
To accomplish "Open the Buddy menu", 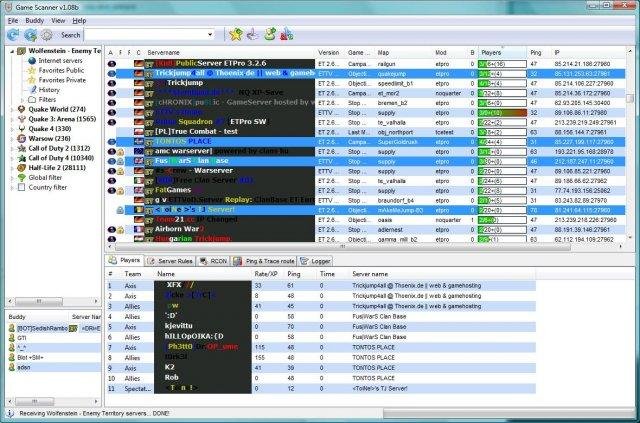I will tap(34, 20).
